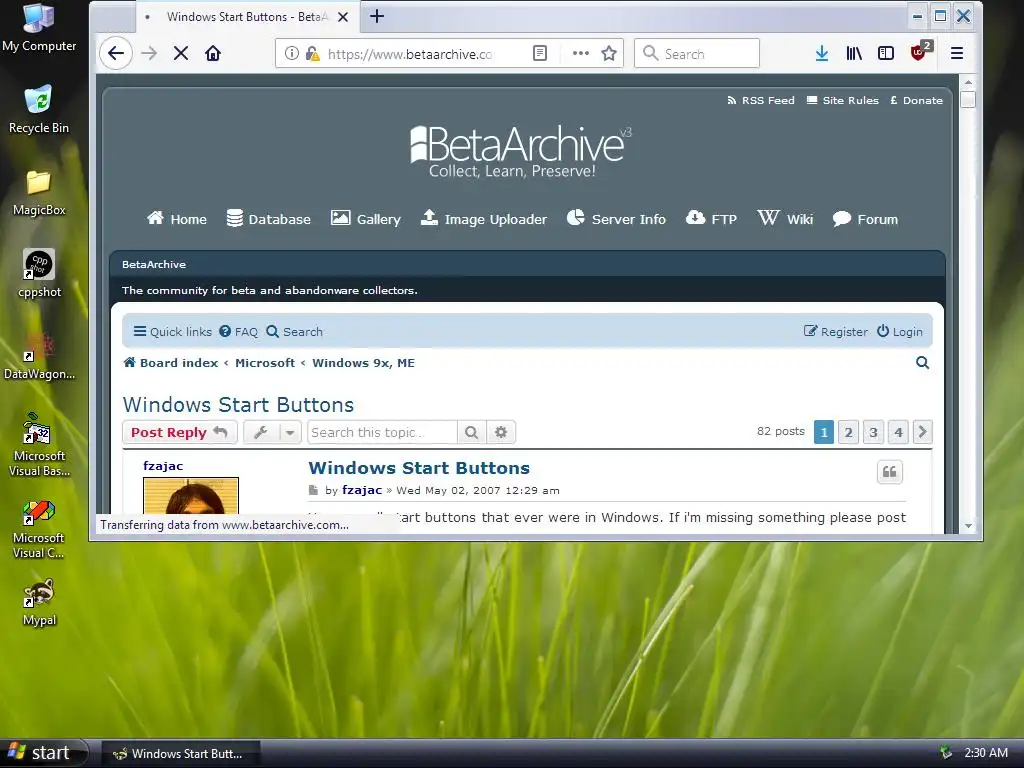Screen dimensions: 1024x768
Task: Go to page 2 of the topic
Action: coord(848,432)
